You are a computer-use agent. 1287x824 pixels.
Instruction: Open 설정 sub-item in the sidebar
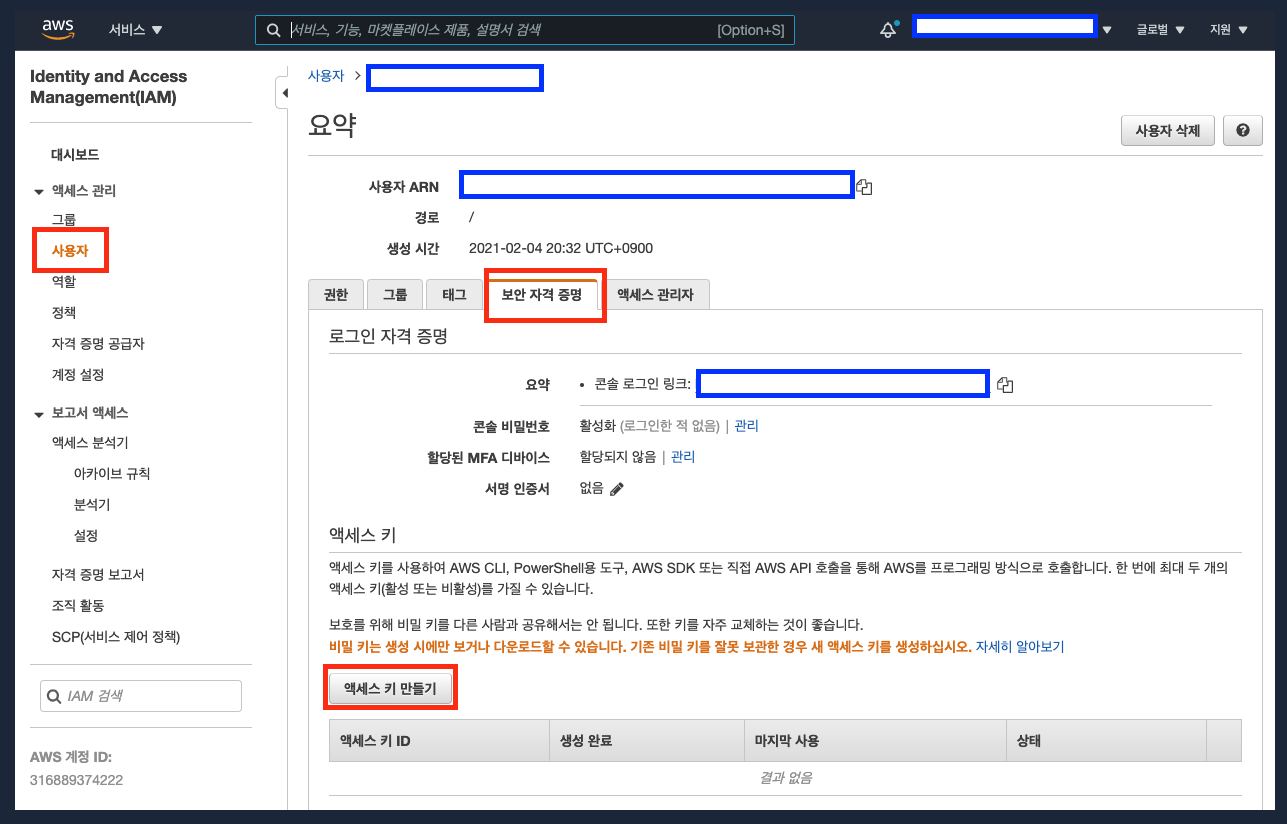click(x=86, y=535)
